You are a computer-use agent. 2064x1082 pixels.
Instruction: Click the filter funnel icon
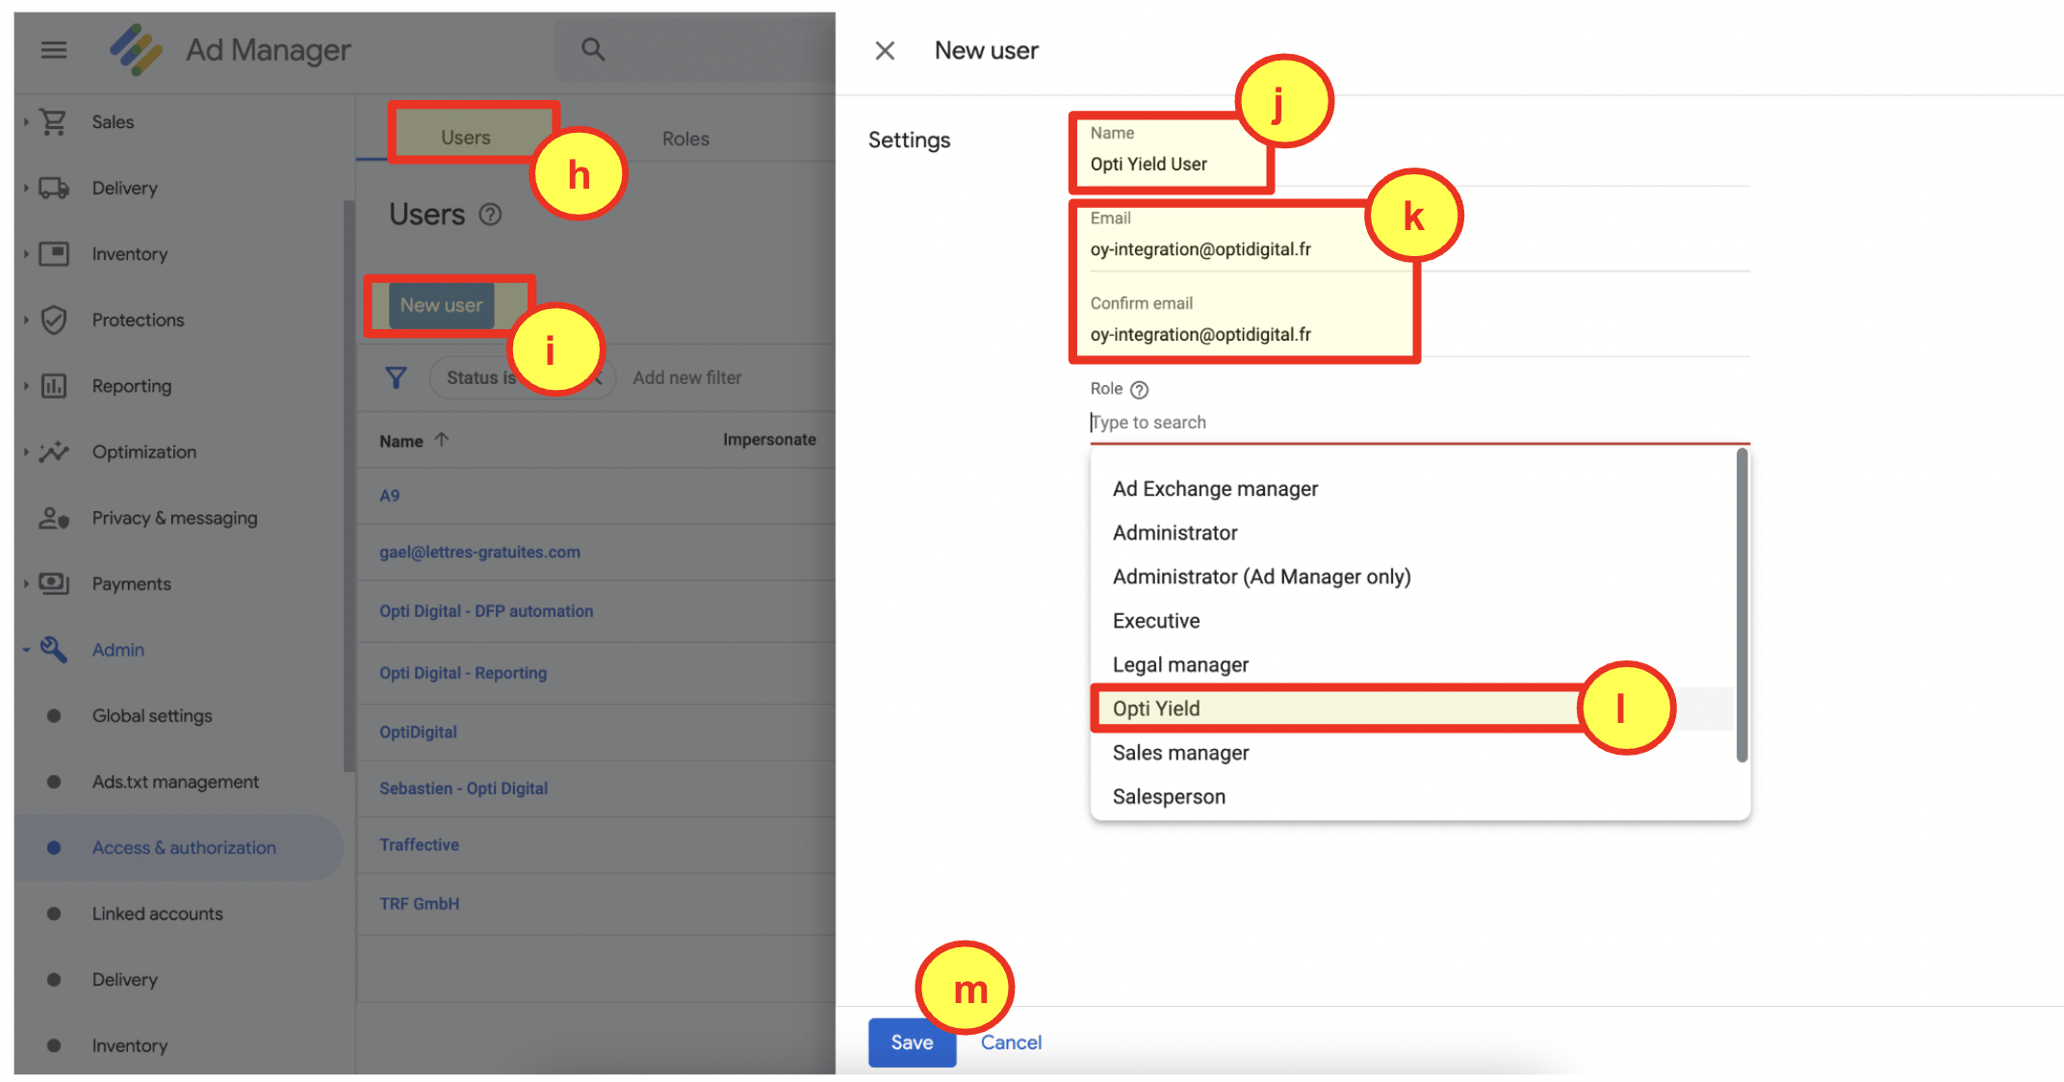(x=396, y=377)
